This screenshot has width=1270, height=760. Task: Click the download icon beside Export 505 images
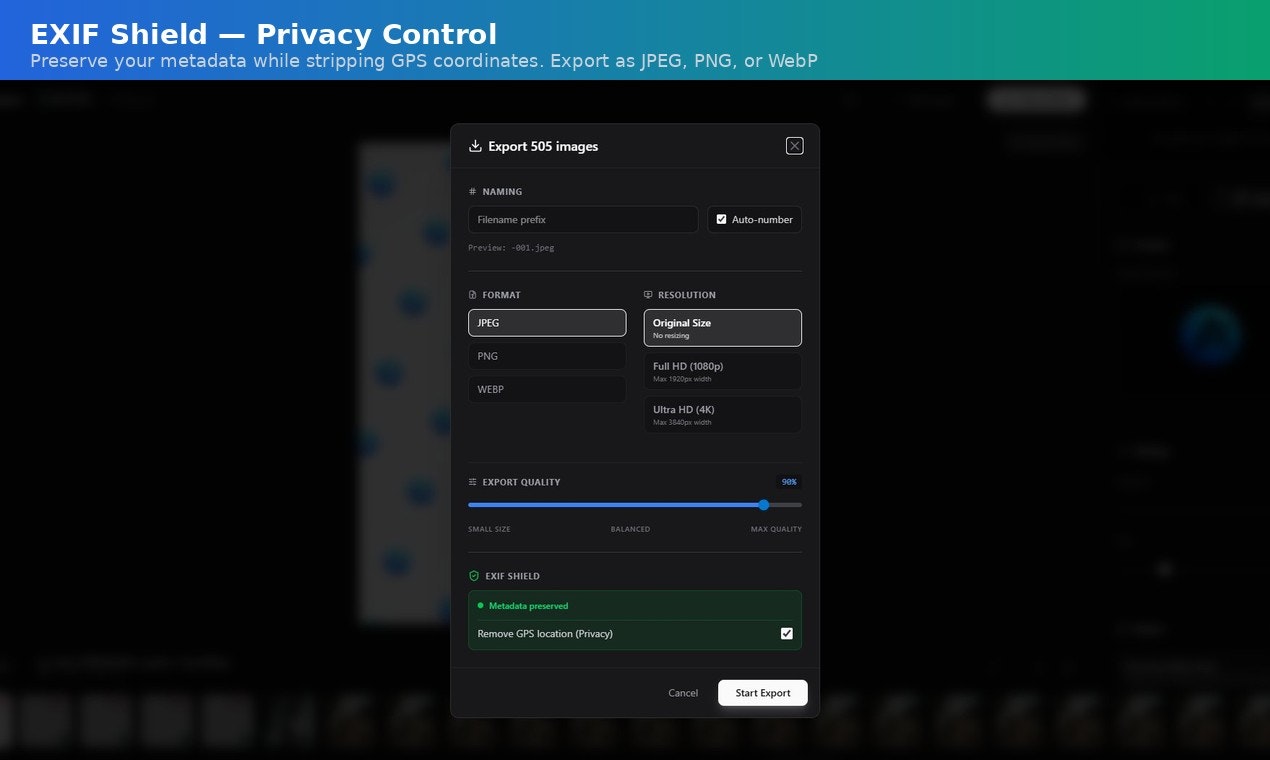coord(475,146)
